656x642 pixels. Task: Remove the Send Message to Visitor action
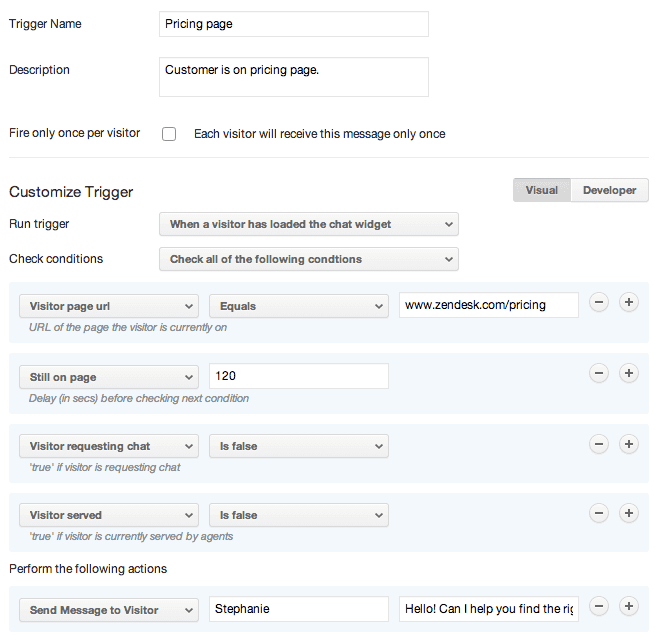tap(599, 607)
